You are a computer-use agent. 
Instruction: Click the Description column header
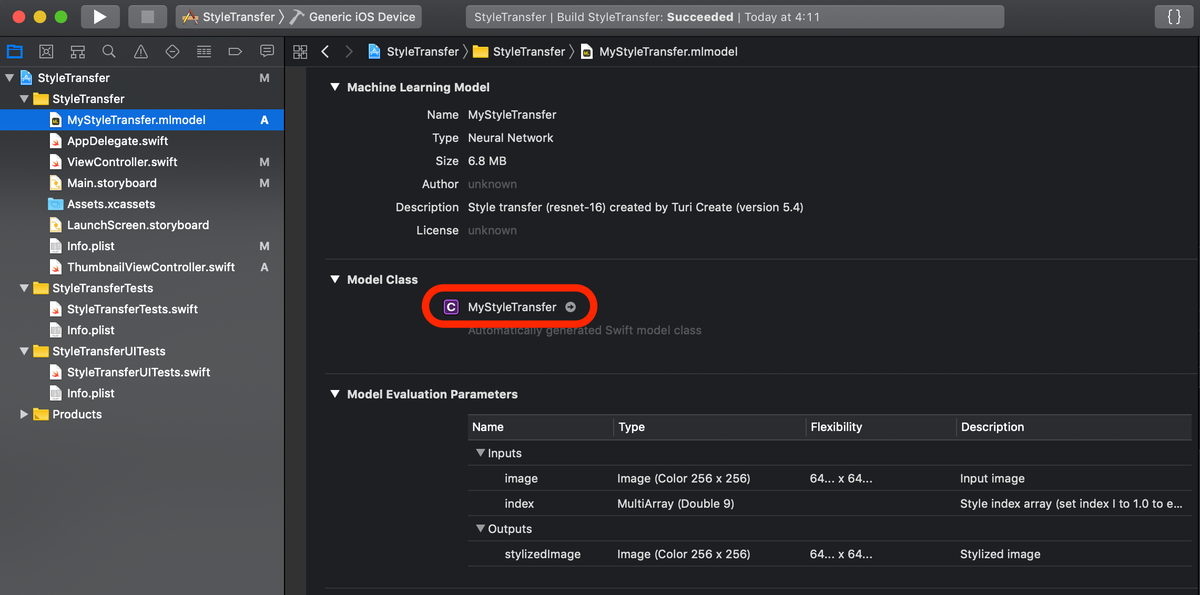click(1074, 427)
